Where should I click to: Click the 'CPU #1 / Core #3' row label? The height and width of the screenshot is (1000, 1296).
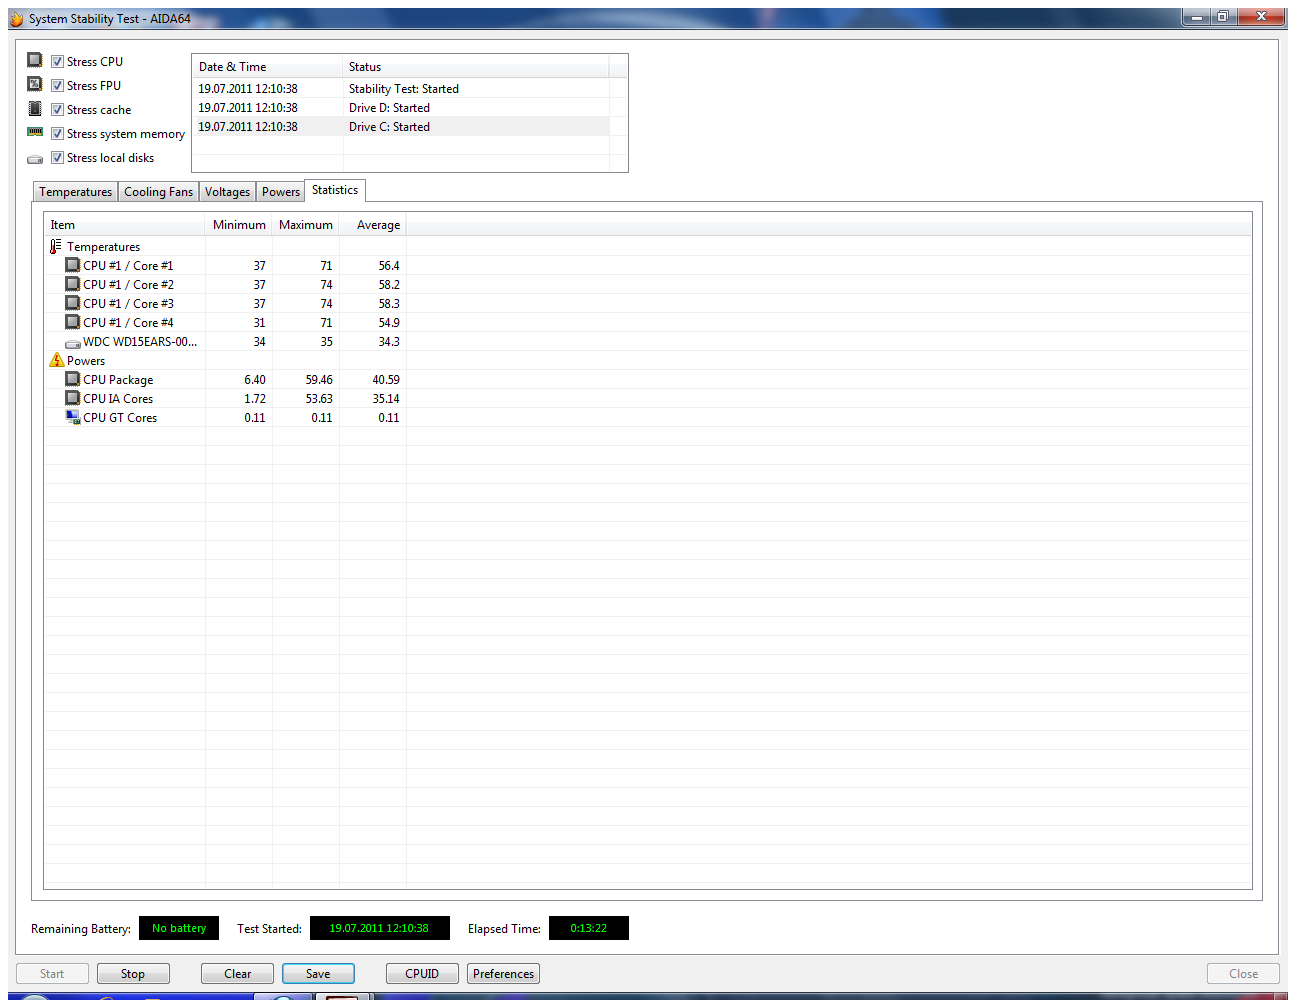point(128,304)
